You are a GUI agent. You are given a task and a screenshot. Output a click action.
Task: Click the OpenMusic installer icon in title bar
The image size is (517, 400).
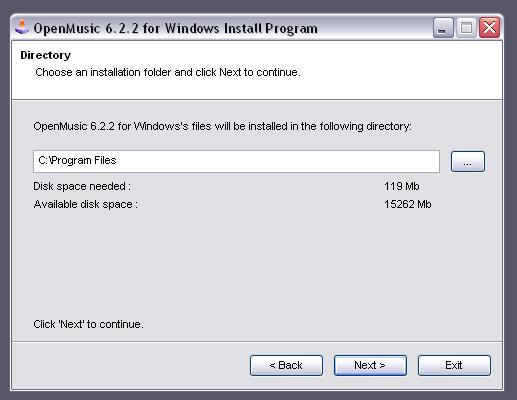pos(22,27)
